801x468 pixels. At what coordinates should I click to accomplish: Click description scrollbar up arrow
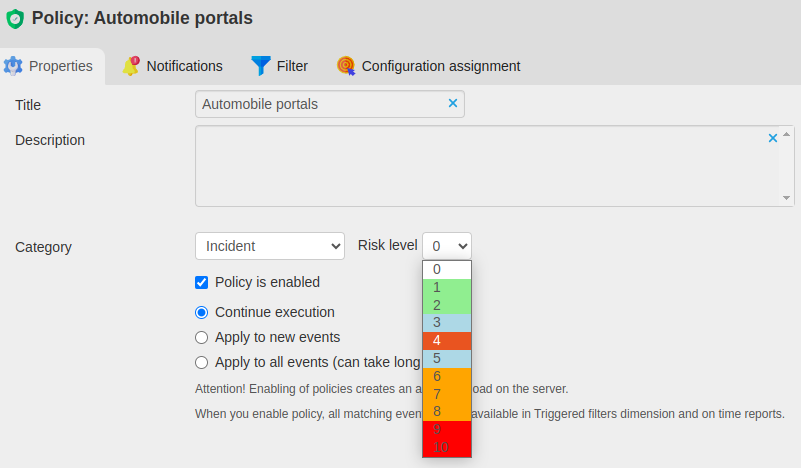pyautogui.click(x=787, y=134)
